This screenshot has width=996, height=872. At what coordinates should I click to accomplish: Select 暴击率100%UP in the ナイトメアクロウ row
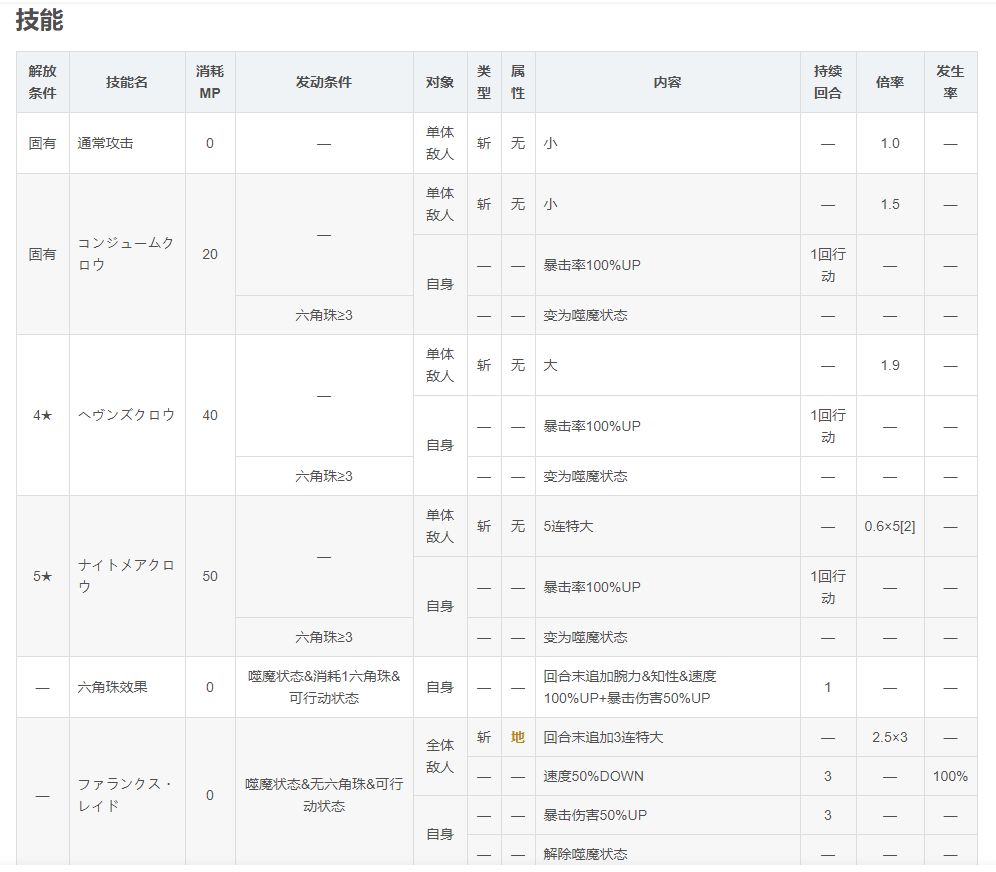pyautogui.click(x=592, y=587)
